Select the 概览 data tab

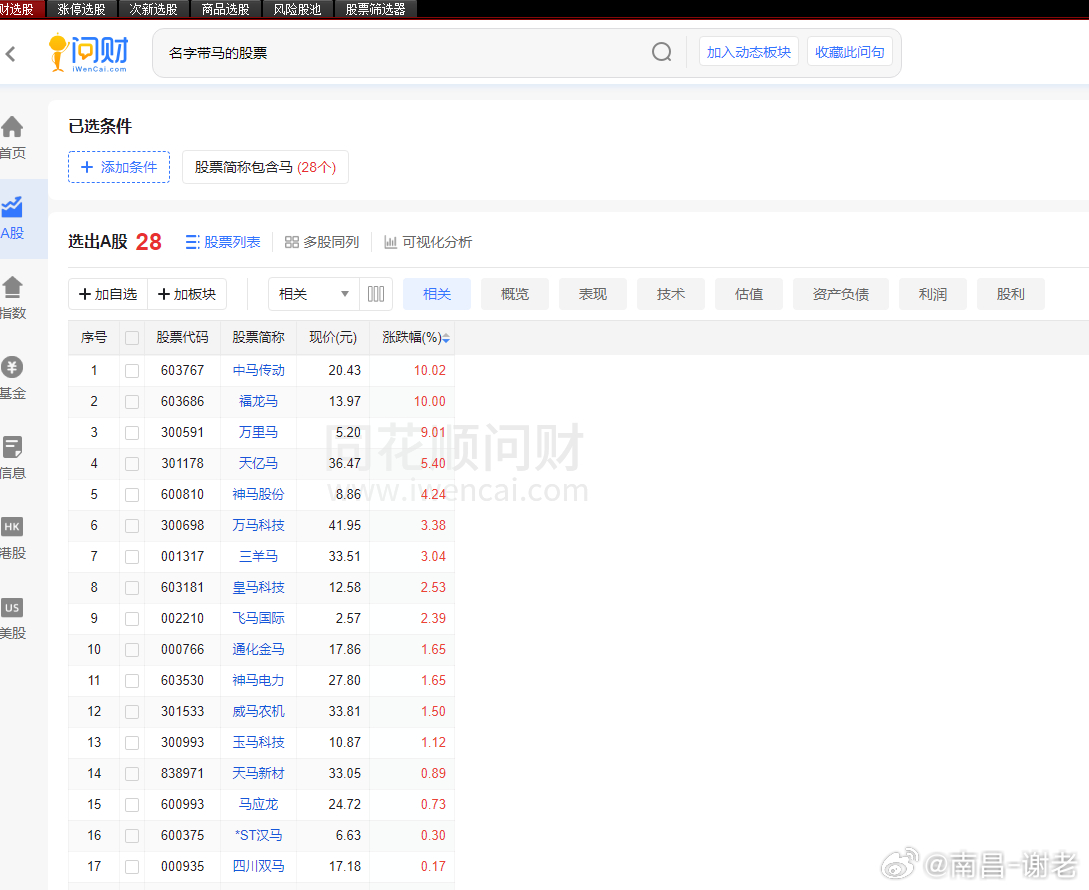[x=515, y=294]
